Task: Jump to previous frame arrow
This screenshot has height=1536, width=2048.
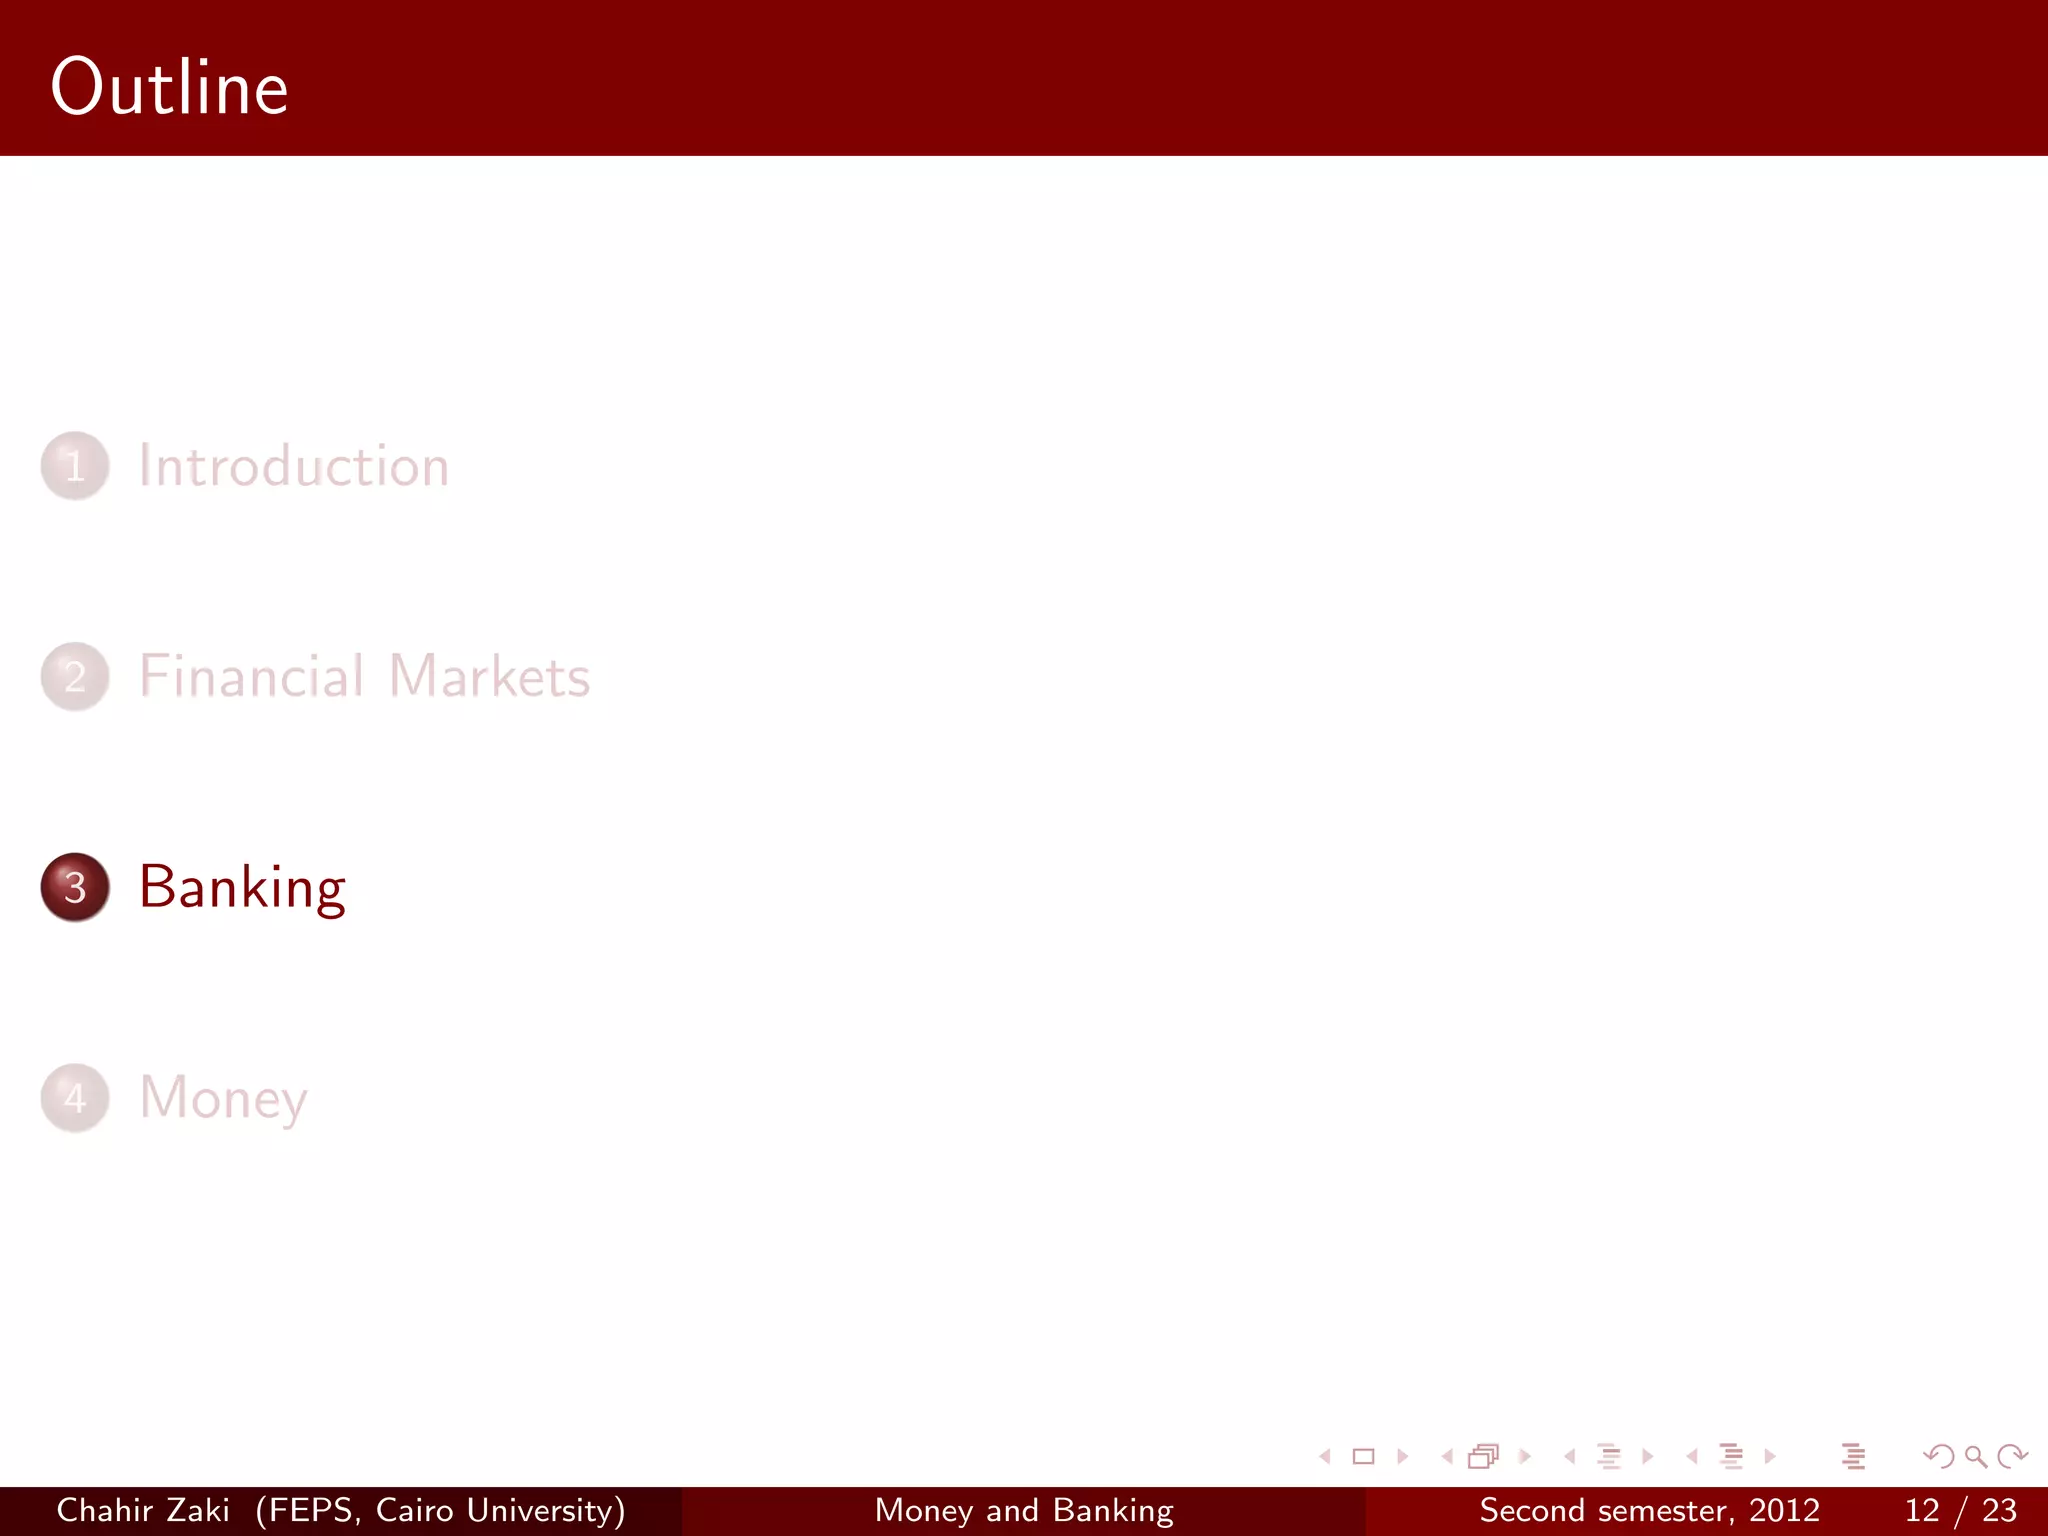Action: (1447, 1457)
